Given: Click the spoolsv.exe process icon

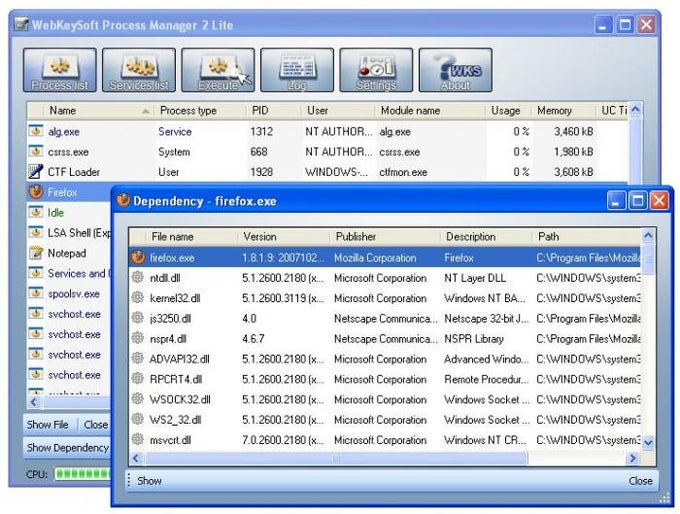Looking at the screenshot, I should pyautogui.click(x=36, y=293).
